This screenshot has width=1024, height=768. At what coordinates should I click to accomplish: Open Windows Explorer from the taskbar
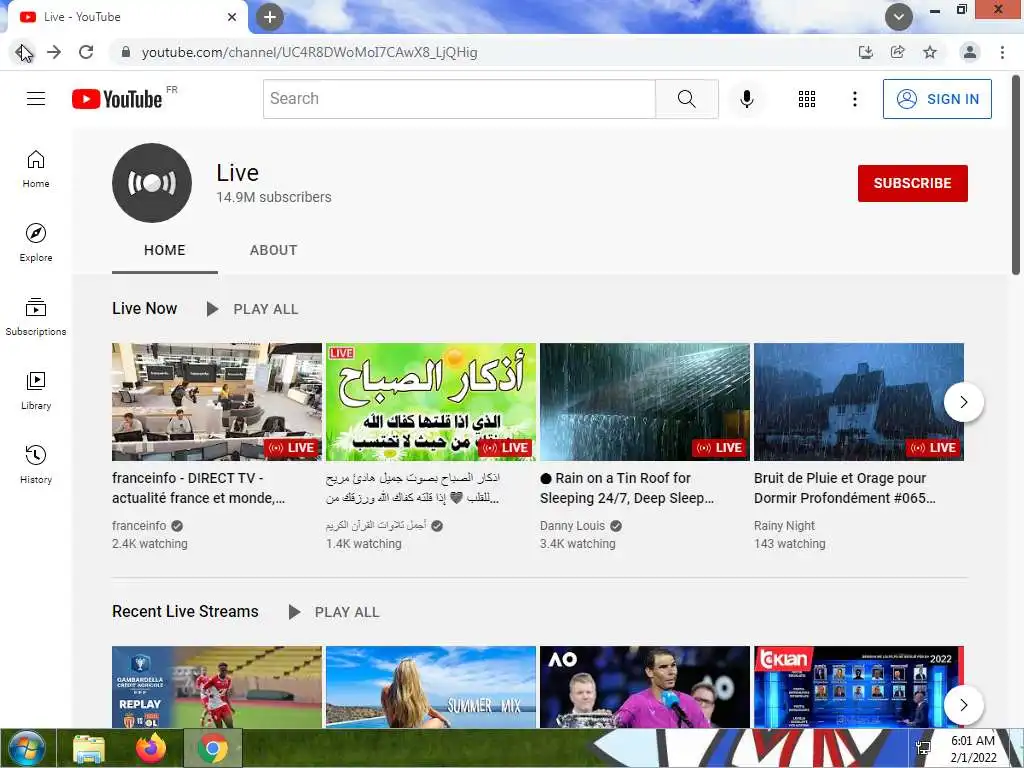click(x=88, y=748)
